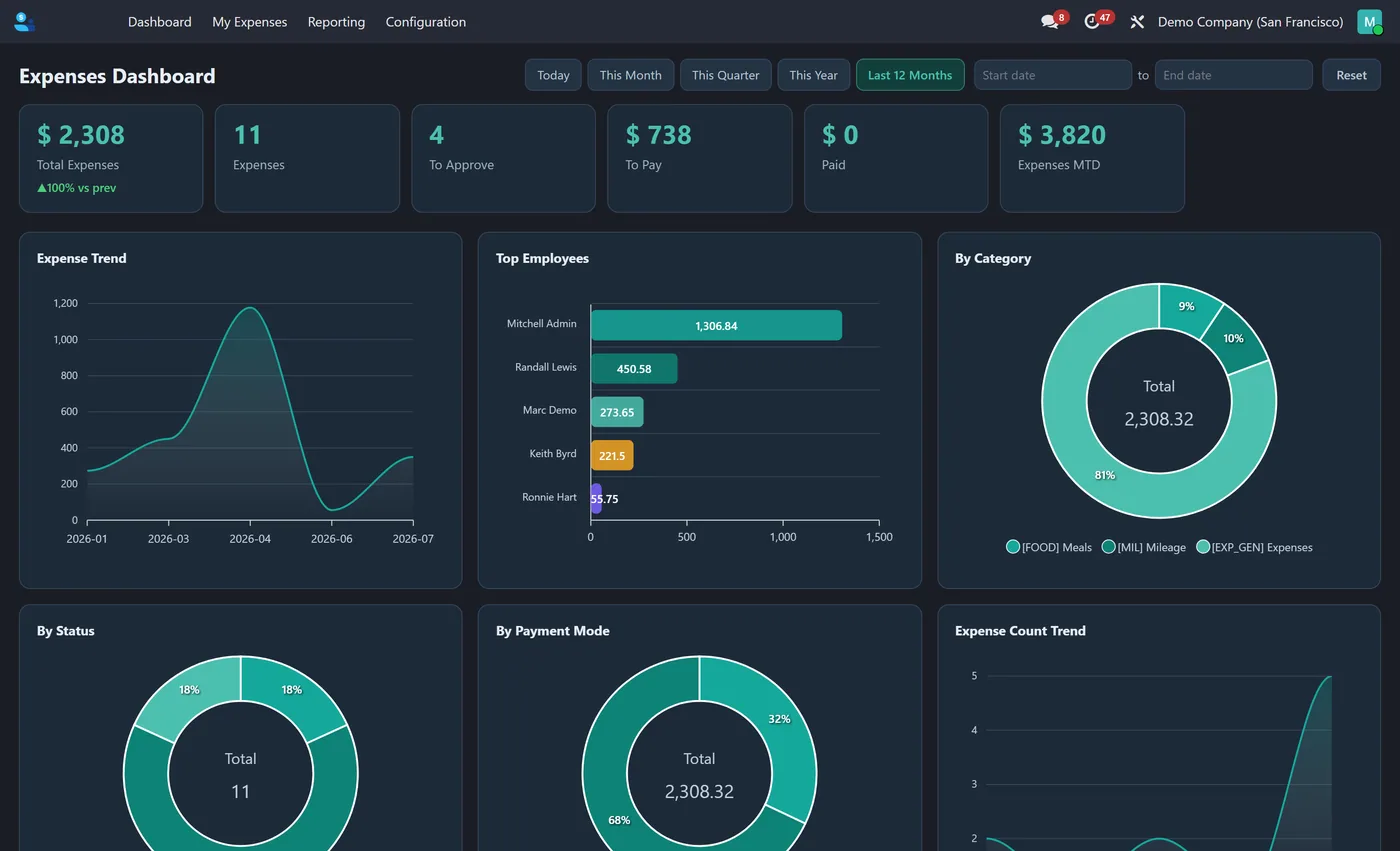Click the 100% vs prev indicator

coord(77,188)
